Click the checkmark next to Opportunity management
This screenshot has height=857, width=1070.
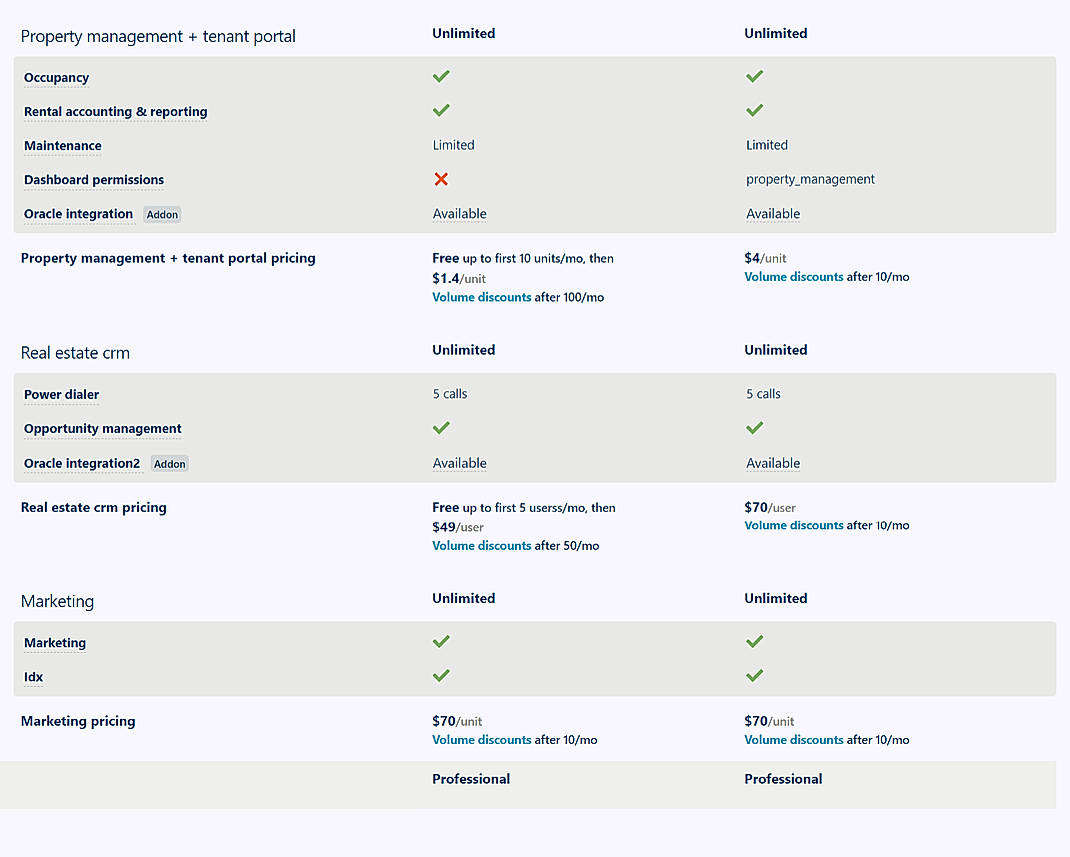(441, 427)
